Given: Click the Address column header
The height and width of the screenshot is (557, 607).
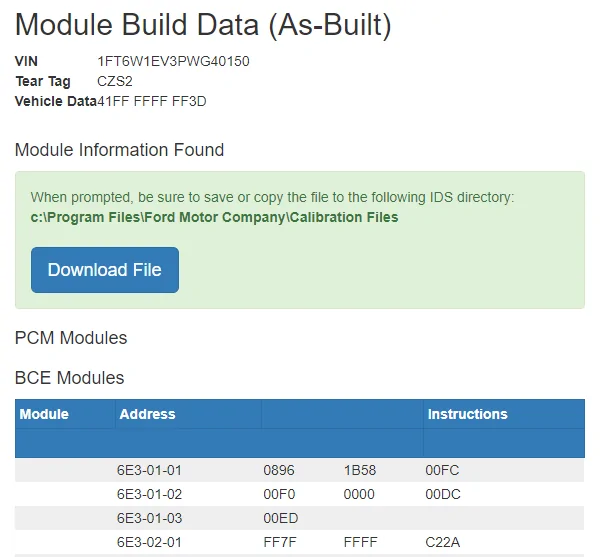Looking at the screenshot, I should tap(147, 414).
